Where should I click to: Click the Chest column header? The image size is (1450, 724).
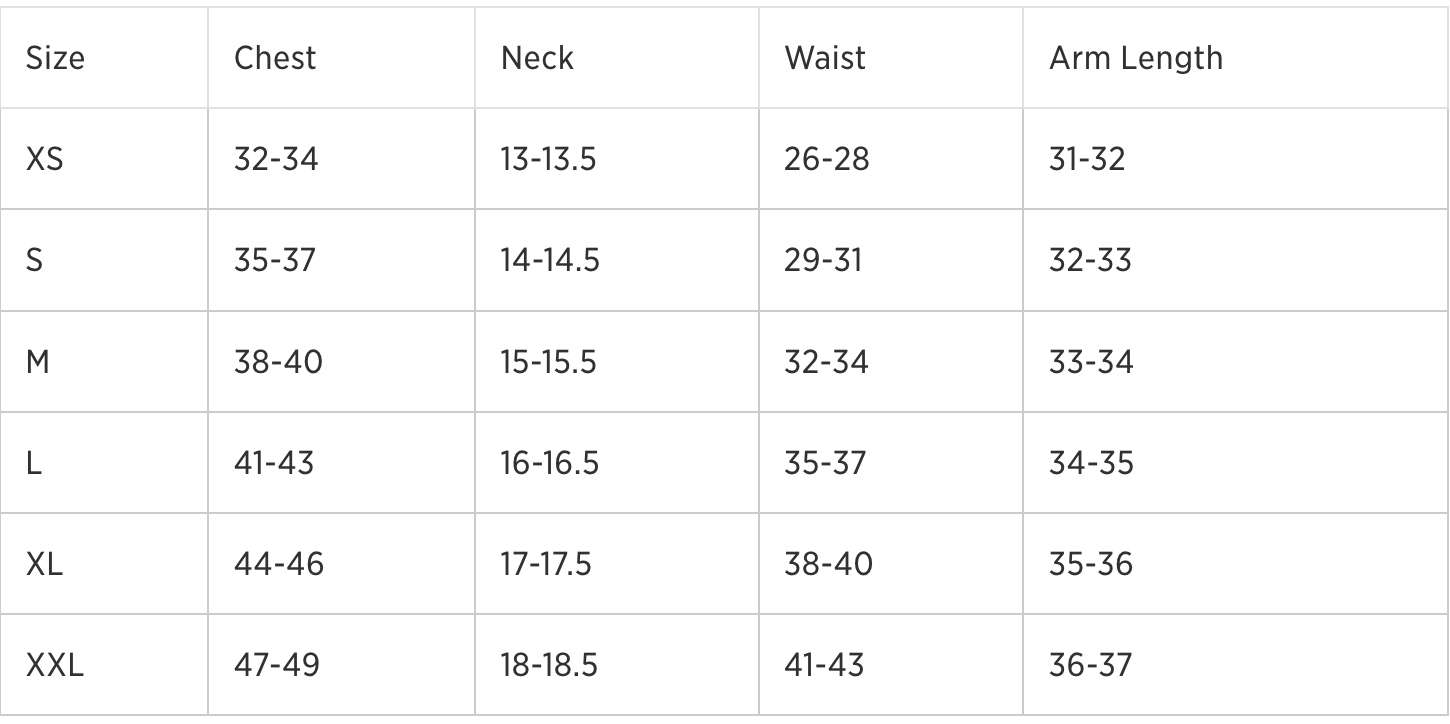(275, 58)
